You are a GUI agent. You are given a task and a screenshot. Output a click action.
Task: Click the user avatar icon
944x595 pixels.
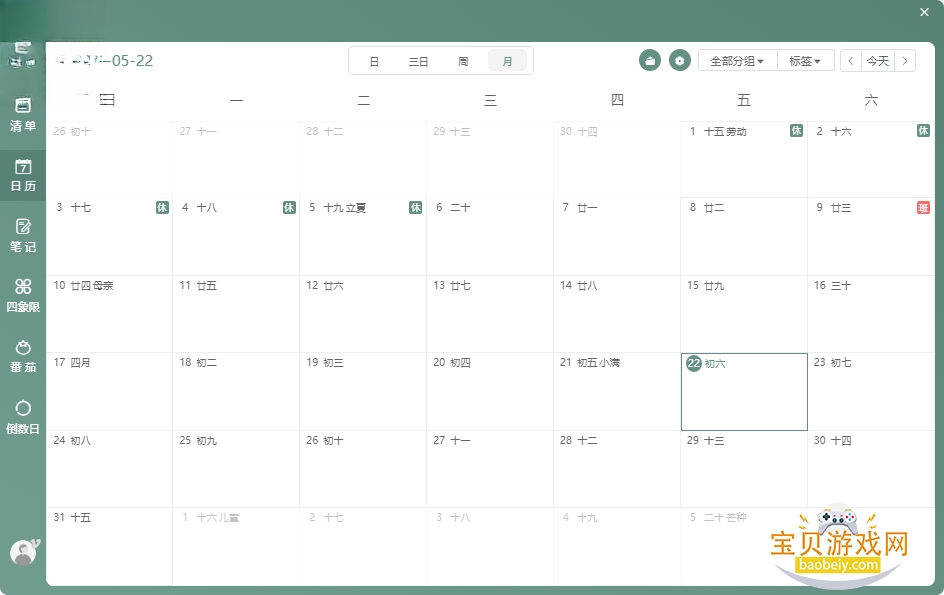(24, 552)
